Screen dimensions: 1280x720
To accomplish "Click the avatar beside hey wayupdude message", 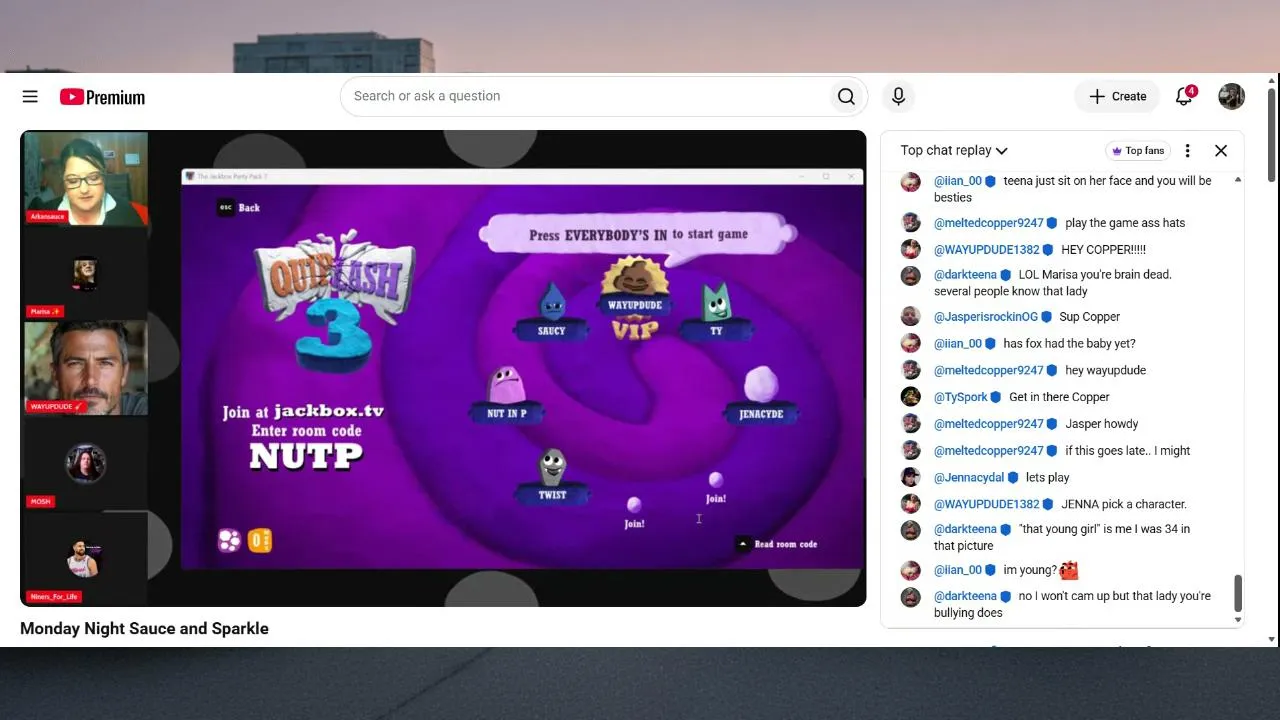I will click(x=910, y=370).
